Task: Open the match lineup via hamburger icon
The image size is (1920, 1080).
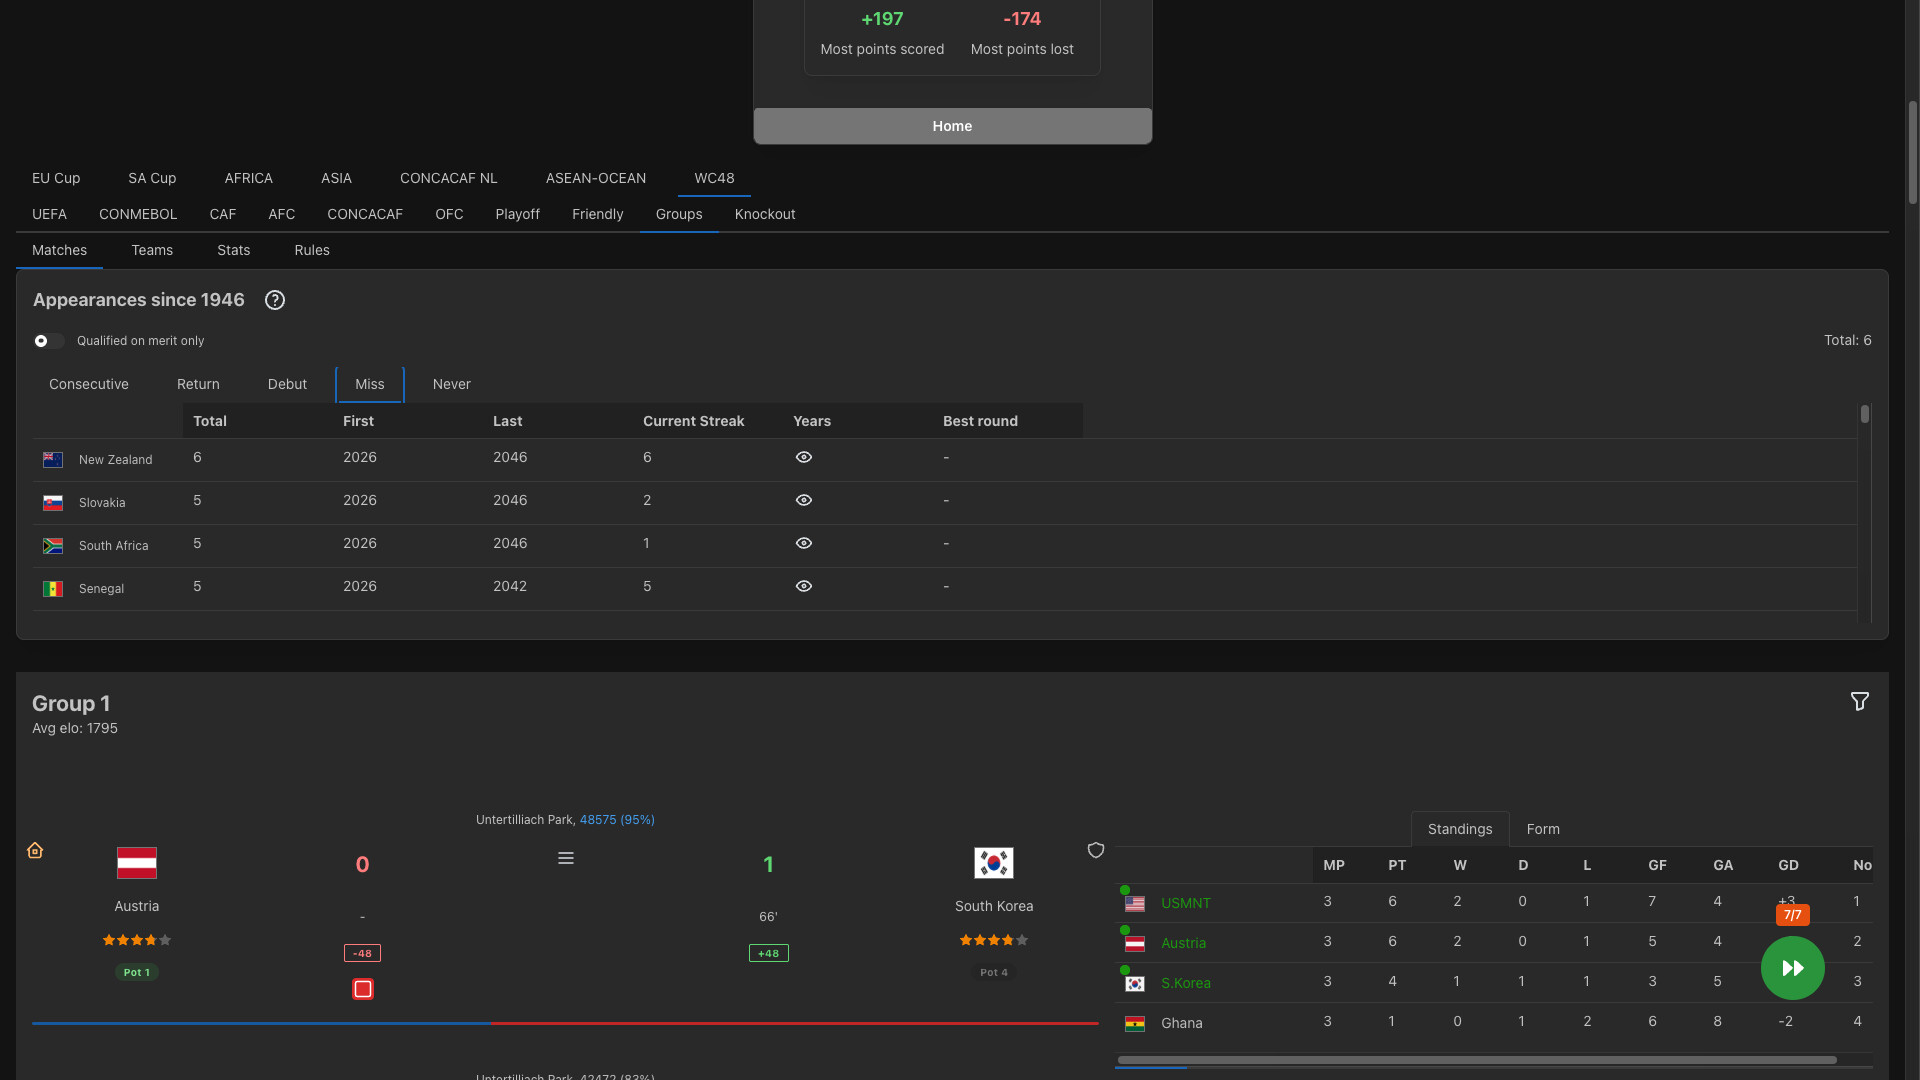Action: point(566,857)
